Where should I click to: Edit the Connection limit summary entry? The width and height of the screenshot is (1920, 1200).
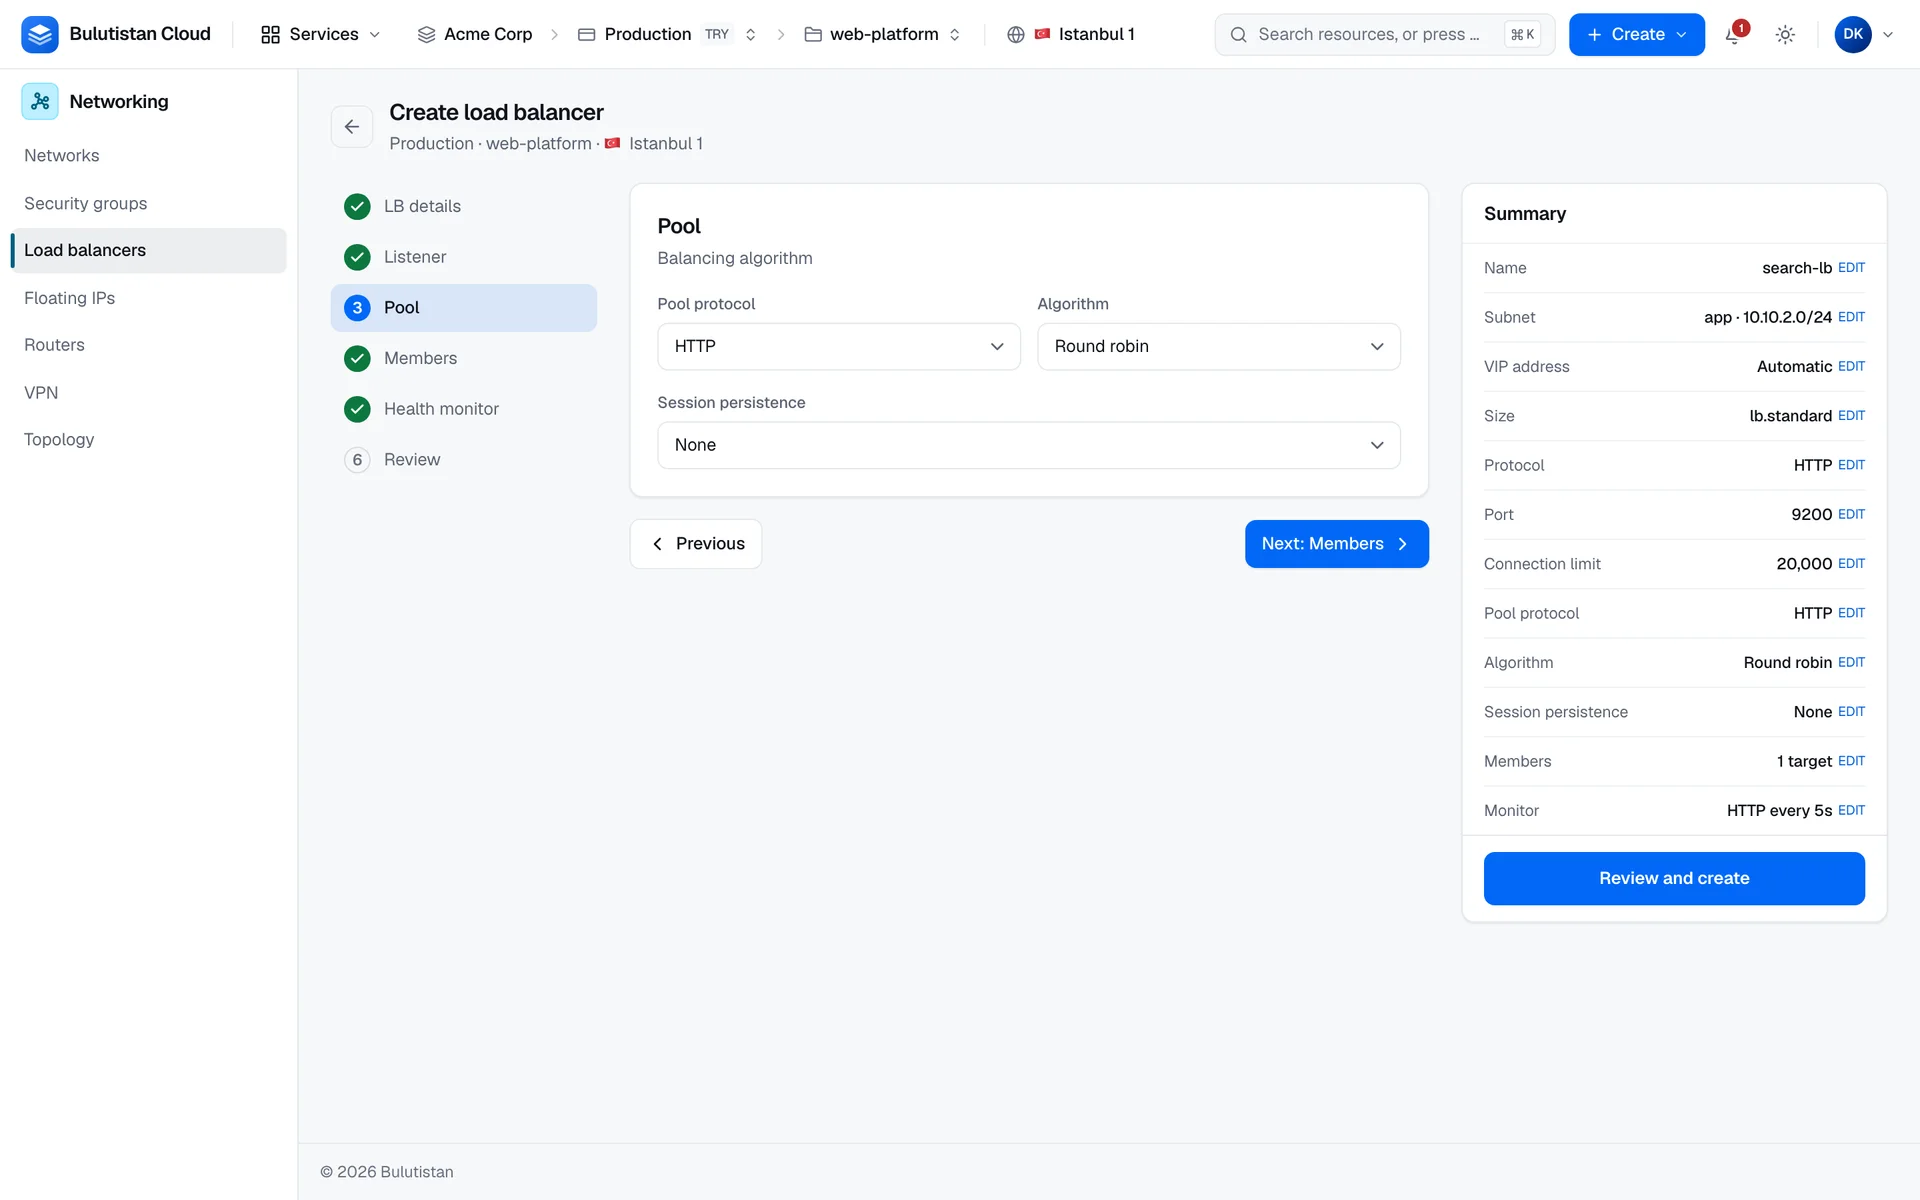pyautogui.click(x=1851, y=564)
